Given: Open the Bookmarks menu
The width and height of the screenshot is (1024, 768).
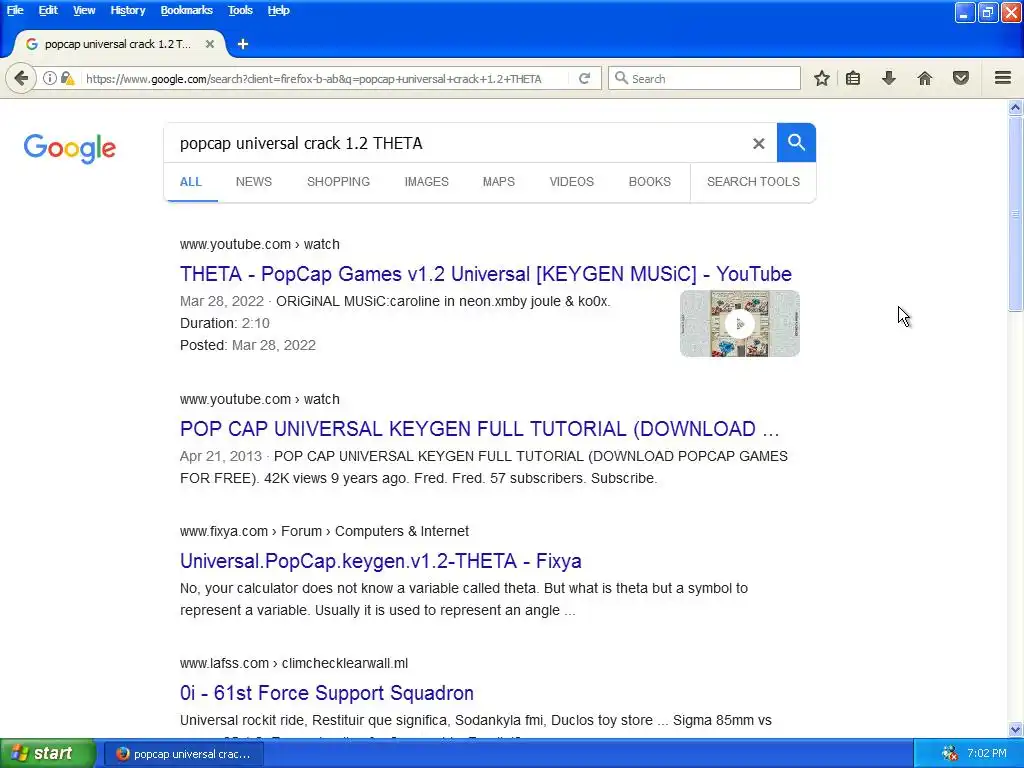Looking at the screenshot, I should pos(186,10).
